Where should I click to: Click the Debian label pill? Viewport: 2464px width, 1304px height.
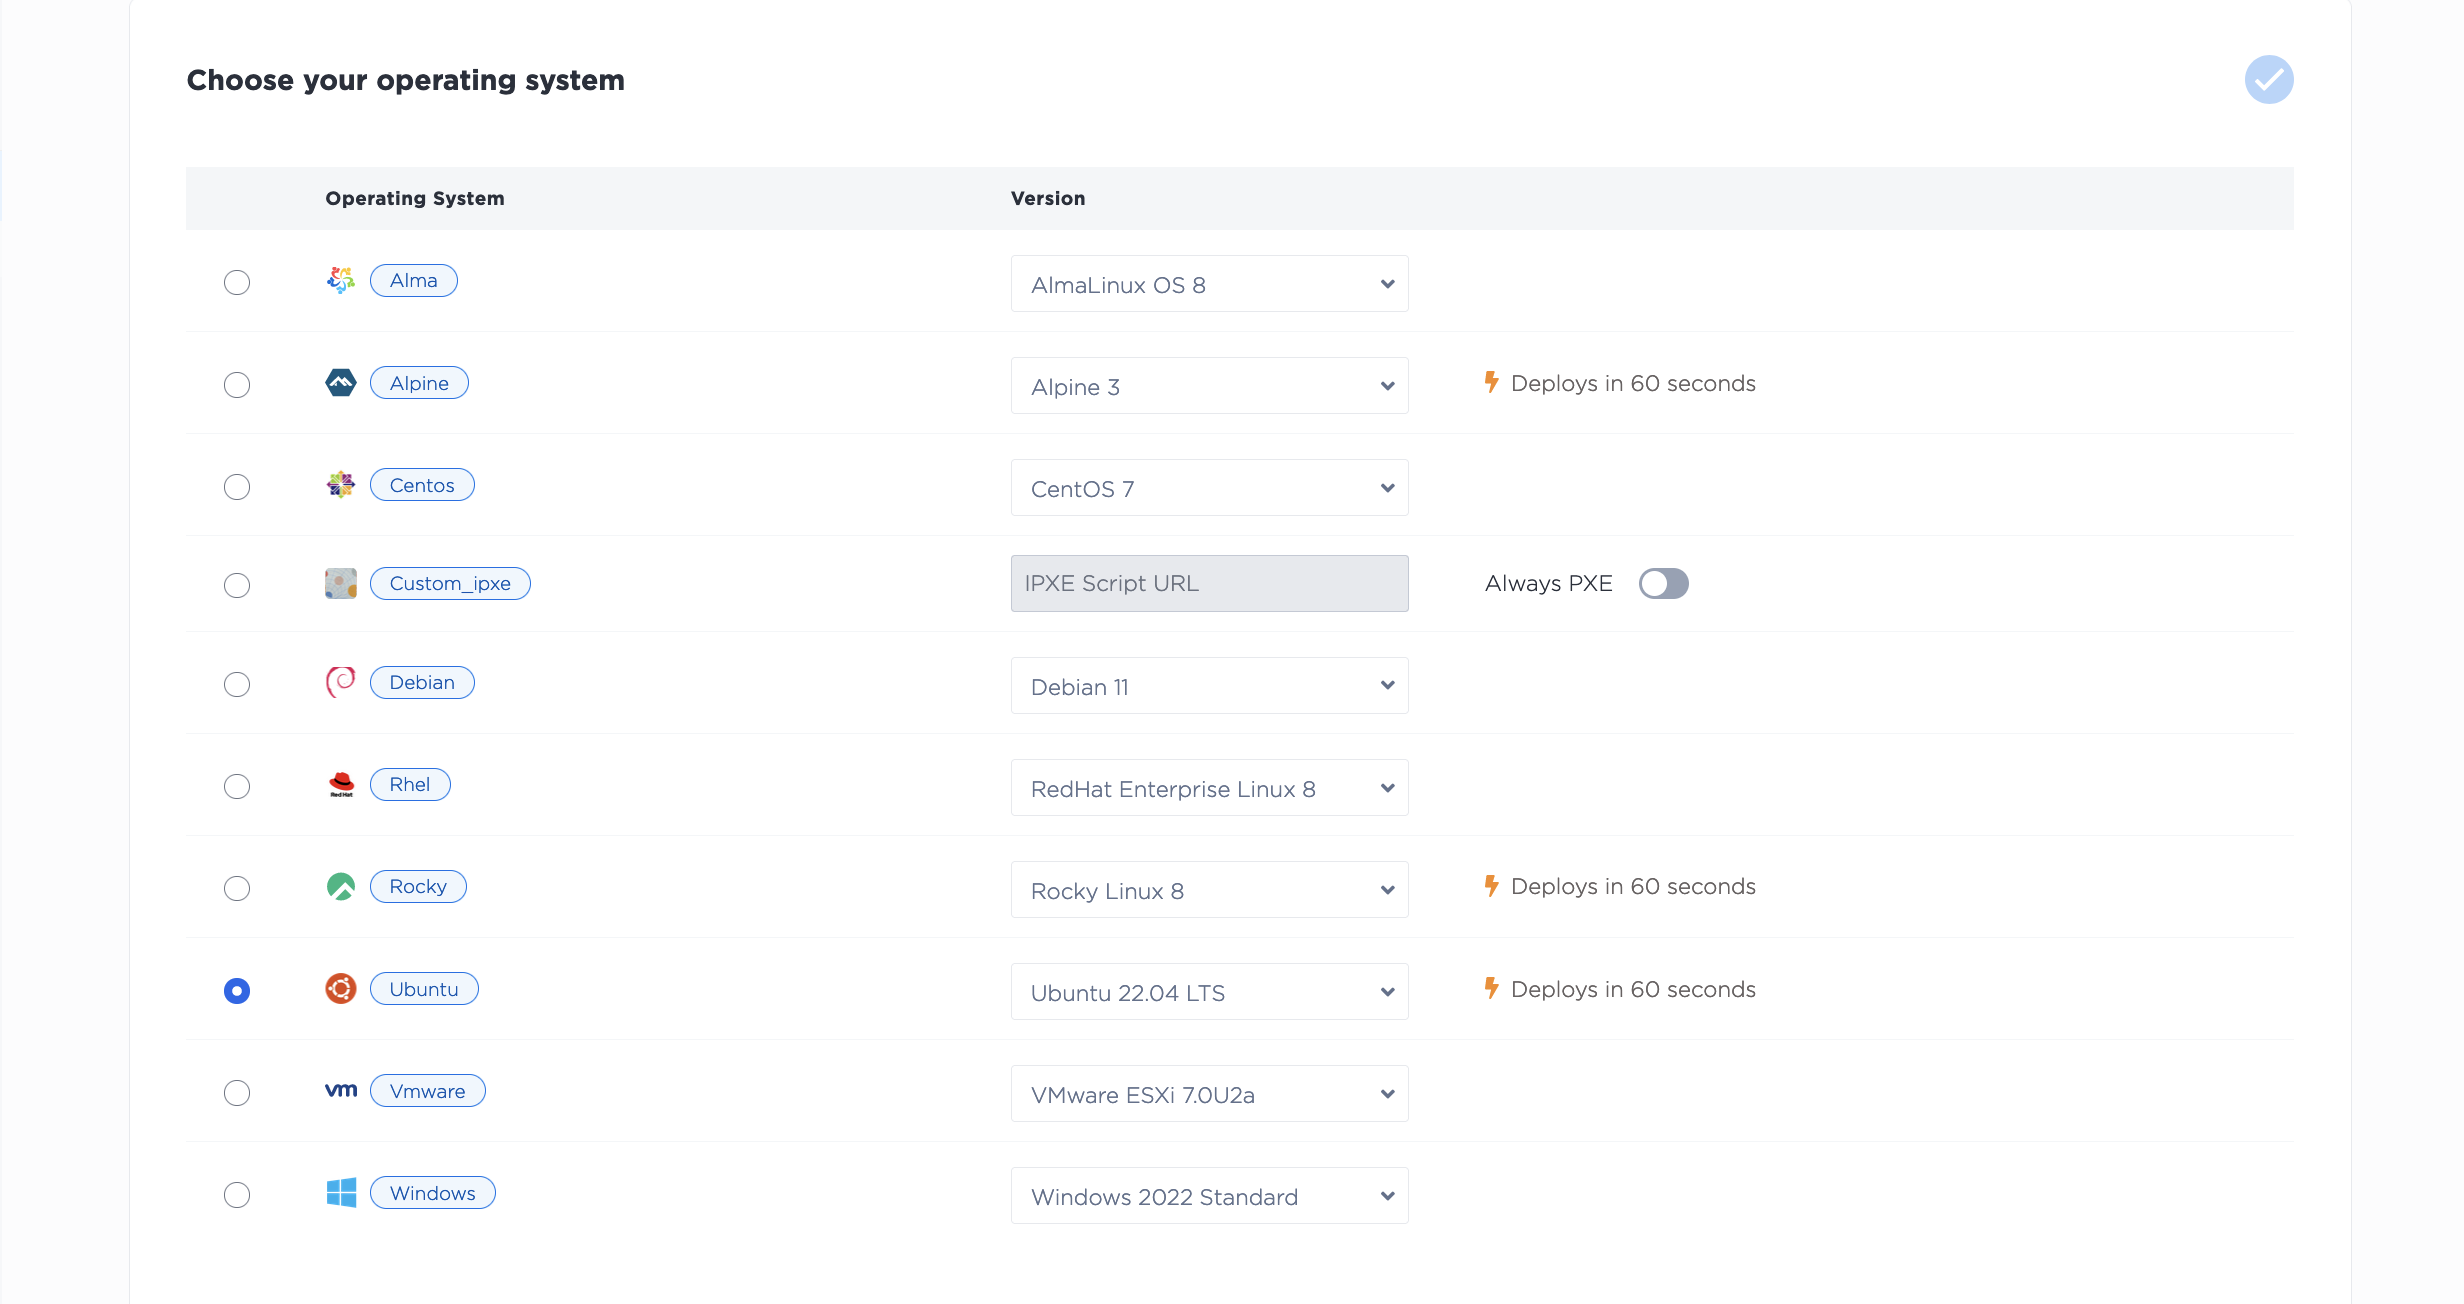(422, 682)
